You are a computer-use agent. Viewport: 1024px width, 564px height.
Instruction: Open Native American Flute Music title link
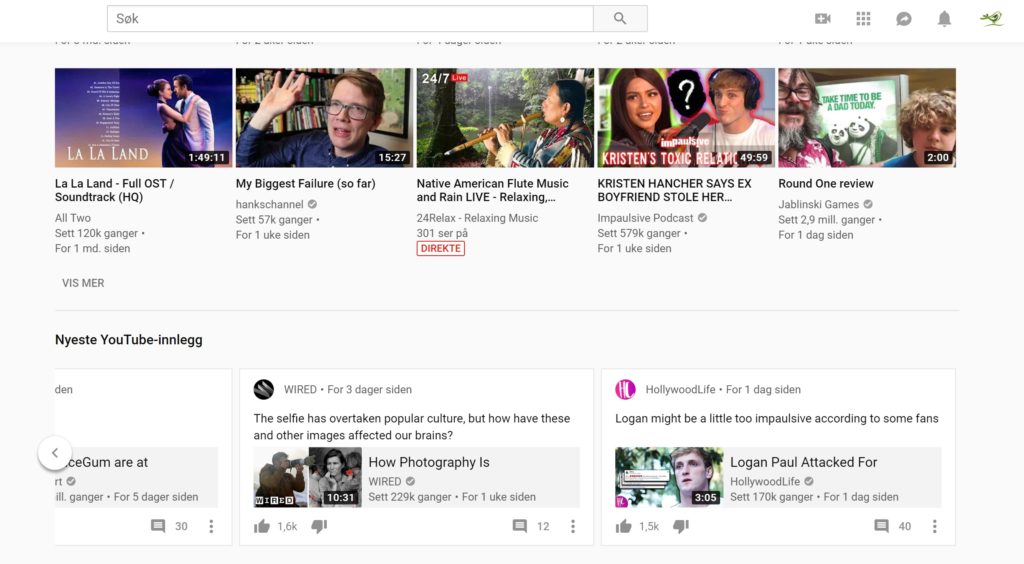(x=492, y=191)
